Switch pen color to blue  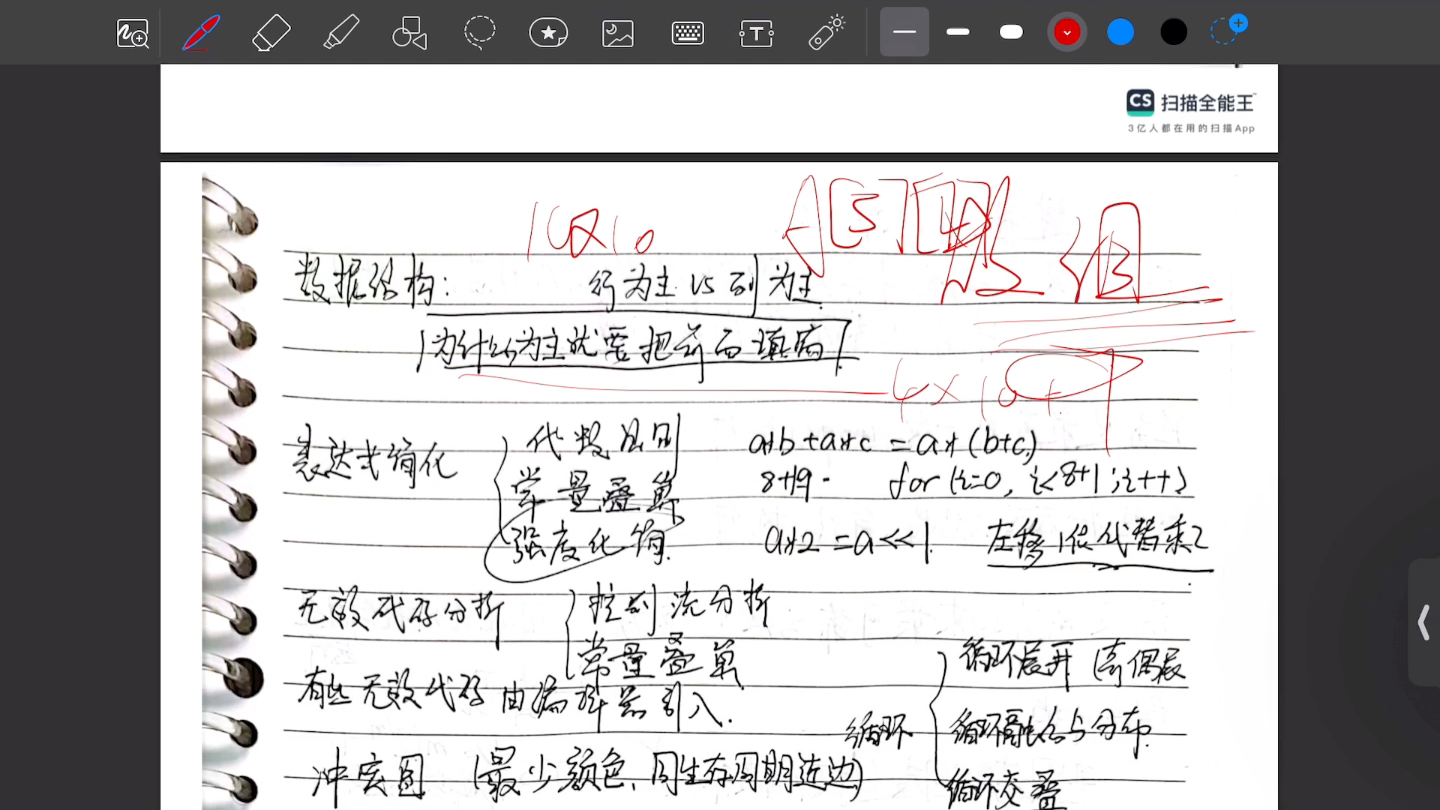1121,32
